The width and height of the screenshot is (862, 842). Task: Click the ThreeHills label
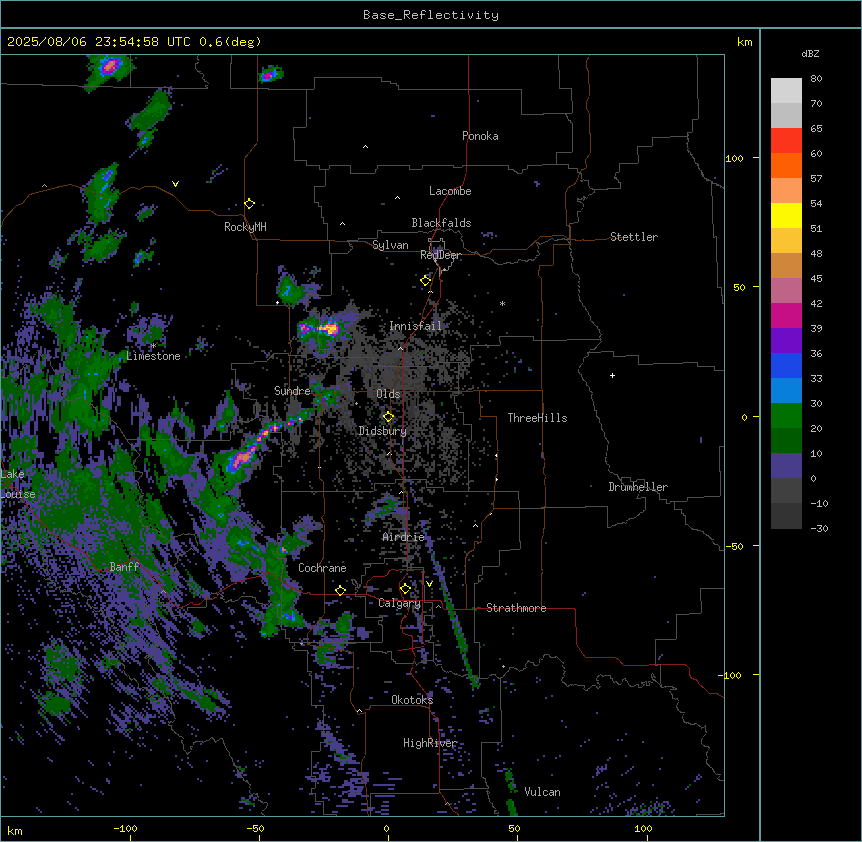coord(537,418)
